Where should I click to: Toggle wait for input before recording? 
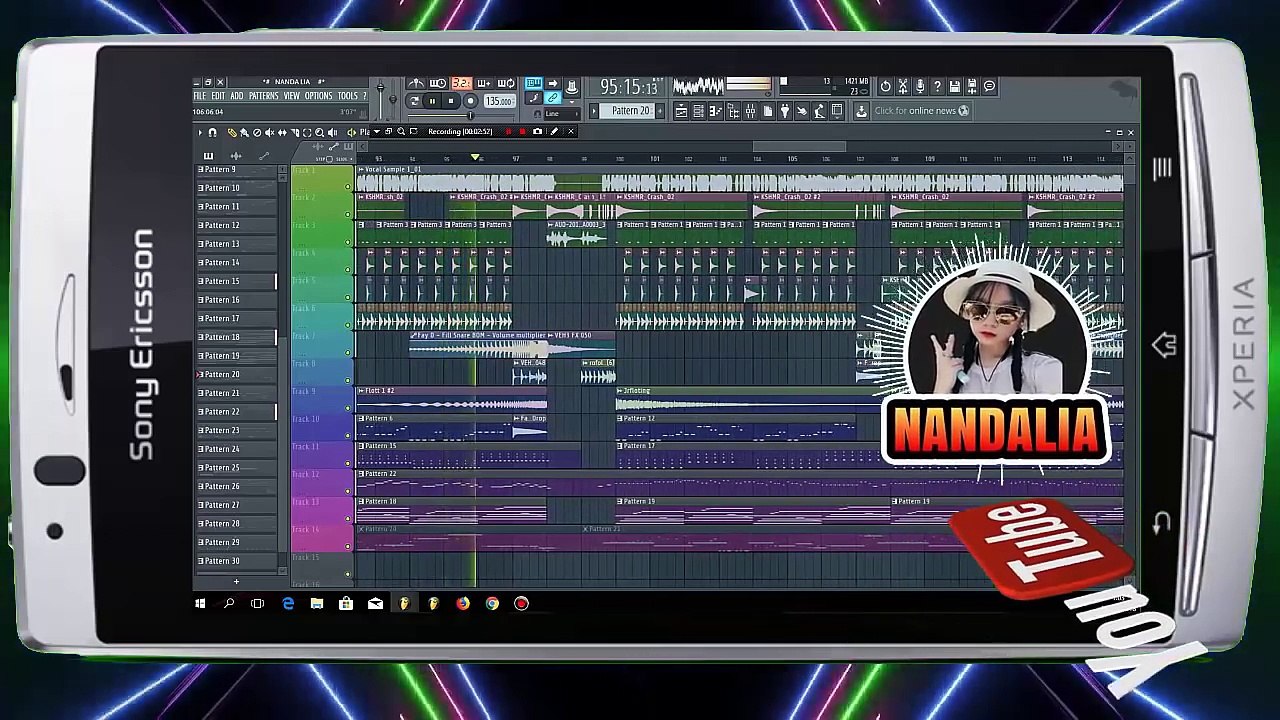tap(438, 83)
